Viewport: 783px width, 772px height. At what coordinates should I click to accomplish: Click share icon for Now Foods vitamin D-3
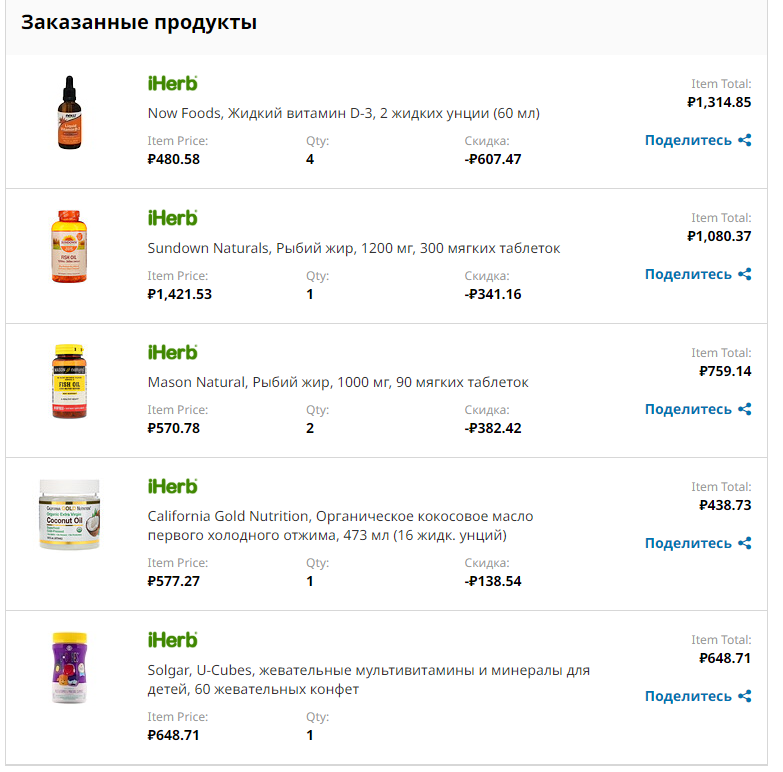pos(744,140)
